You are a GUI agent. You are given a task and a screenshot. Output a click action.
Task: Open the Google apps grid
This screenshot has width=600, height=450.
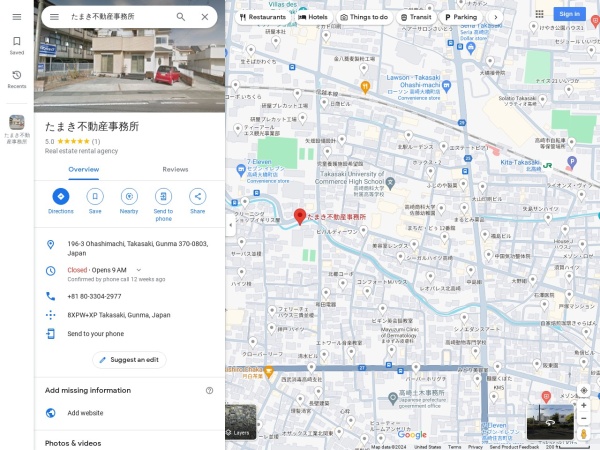coord(540,14)
